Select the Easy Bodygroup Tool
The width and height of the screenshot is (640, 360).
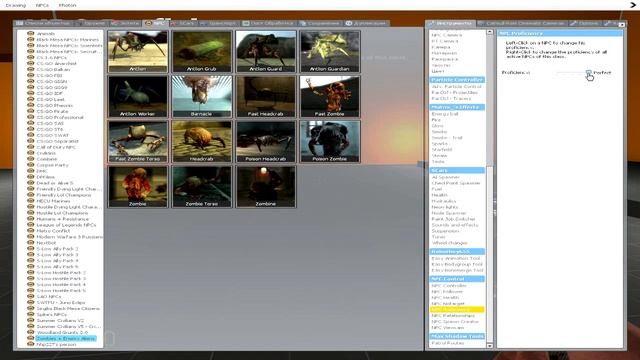(457, 264)
